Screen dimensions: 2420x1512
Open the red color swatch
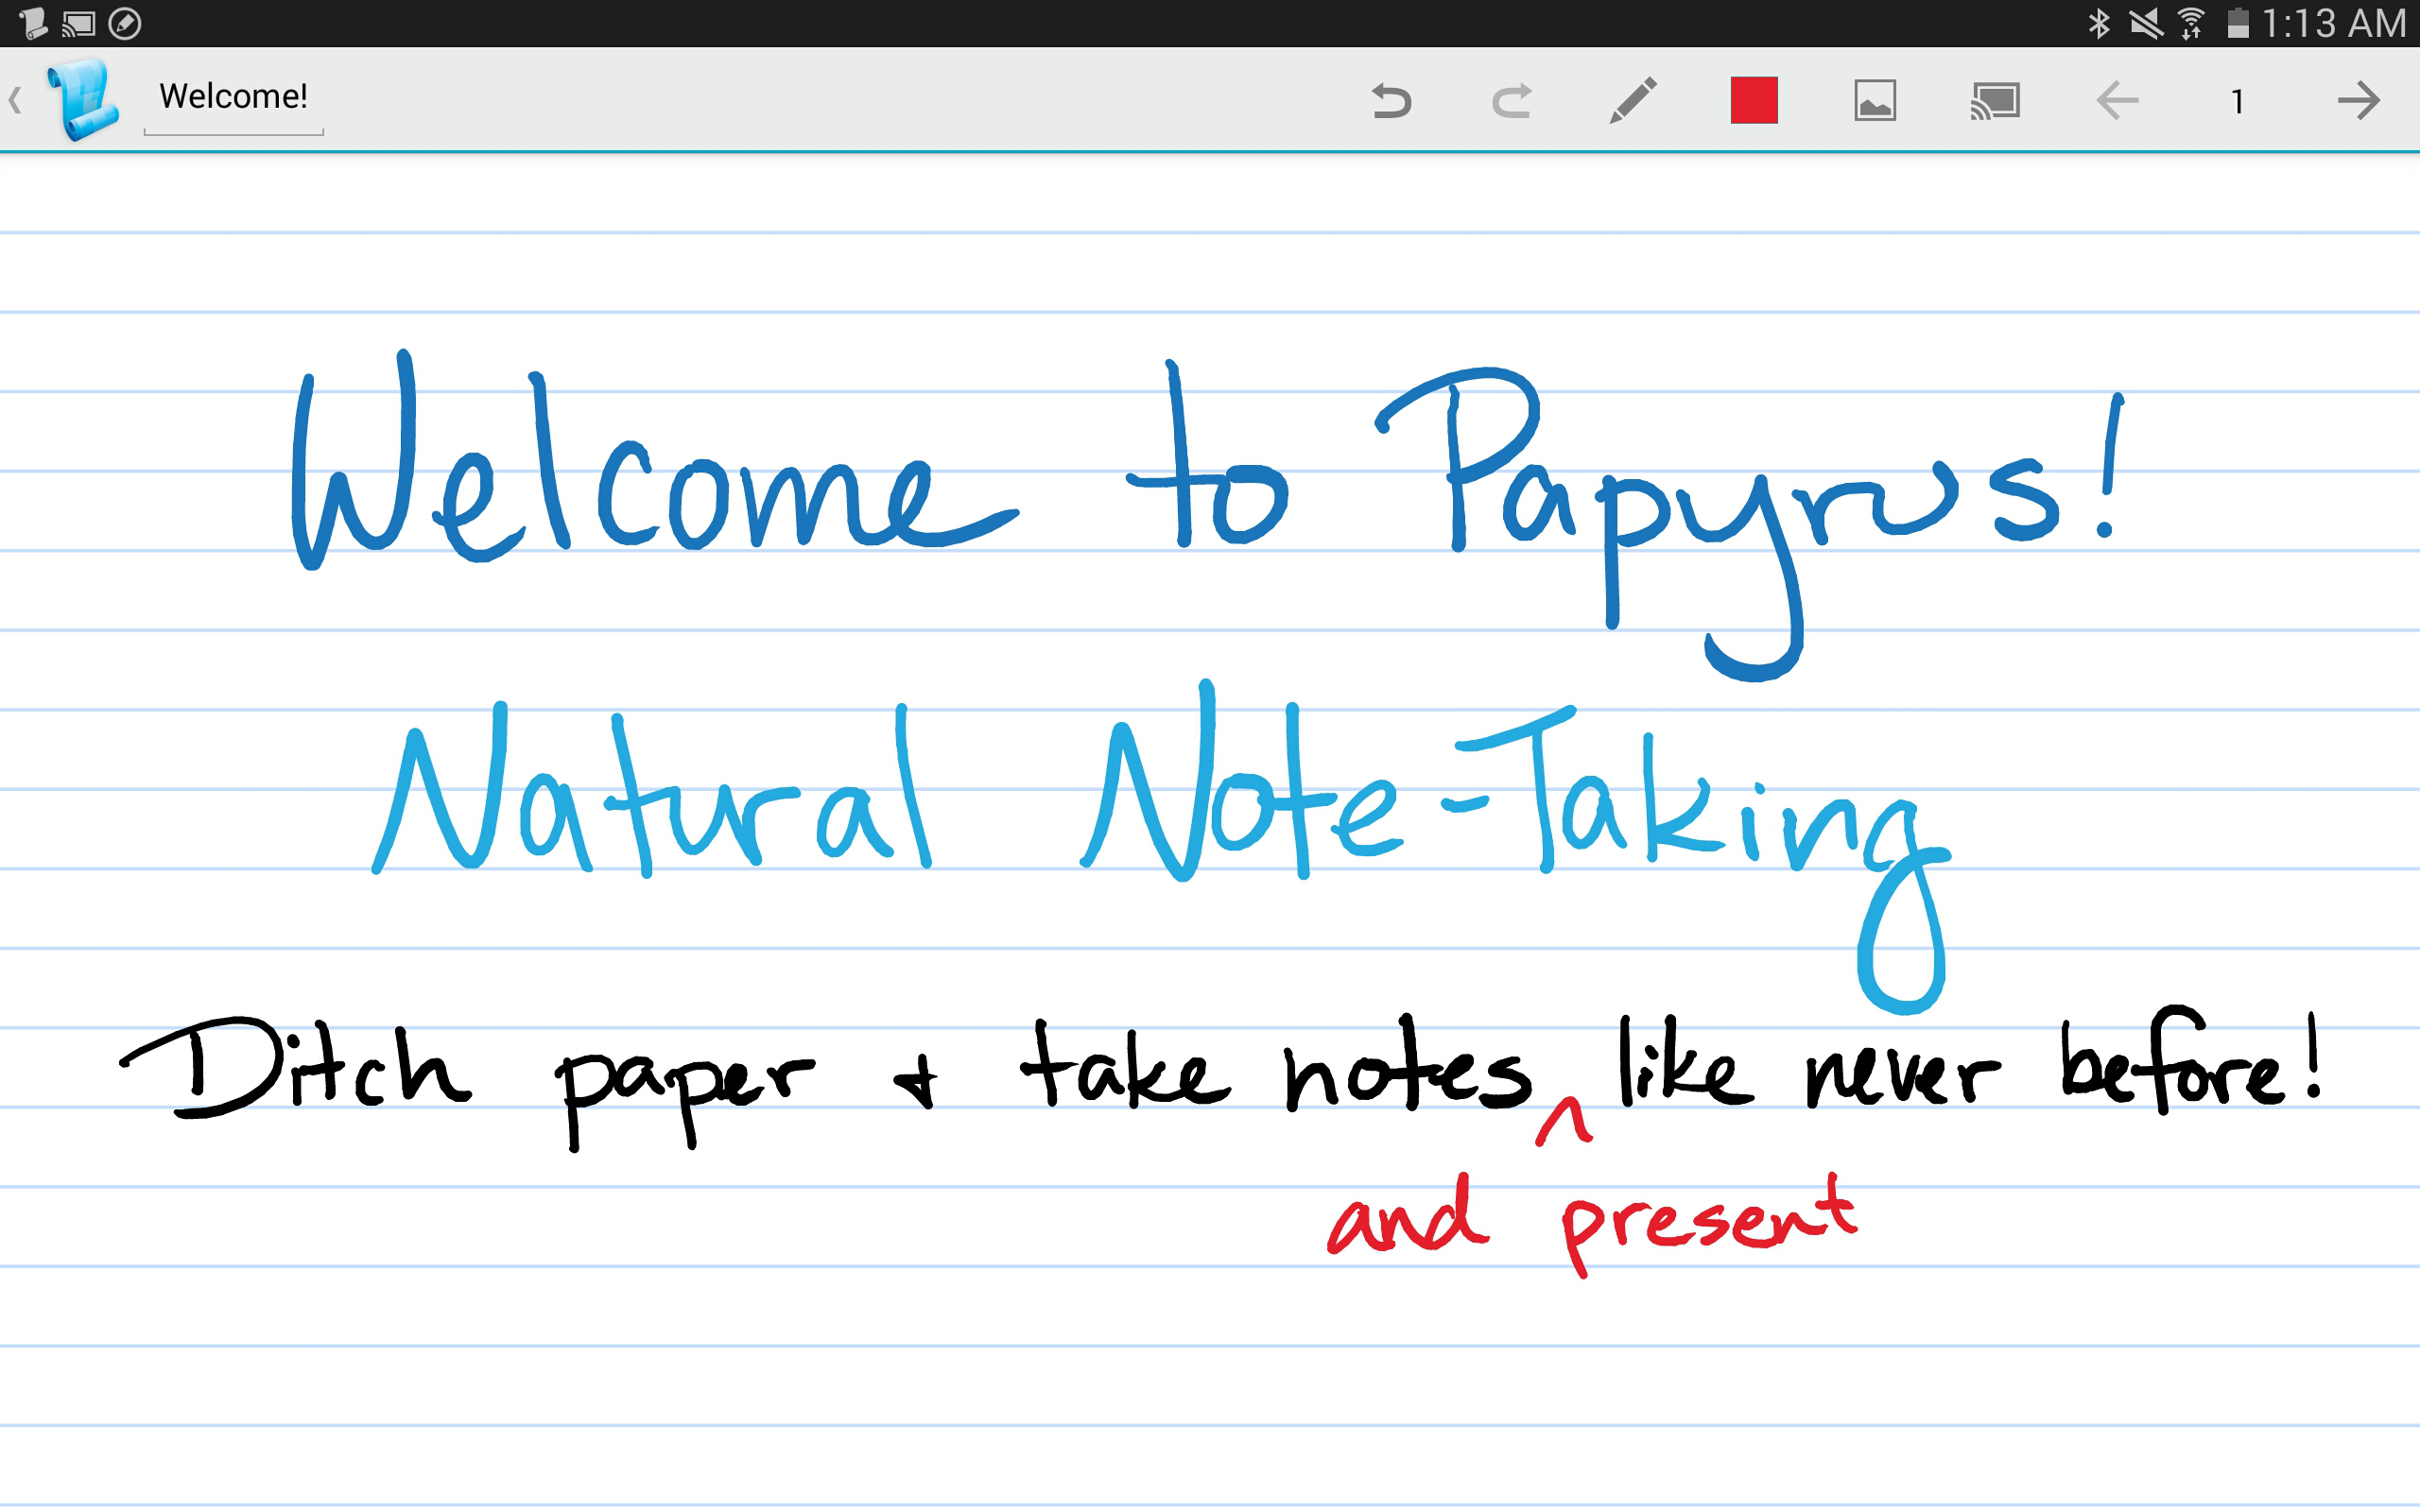[x=1754, y=100]
